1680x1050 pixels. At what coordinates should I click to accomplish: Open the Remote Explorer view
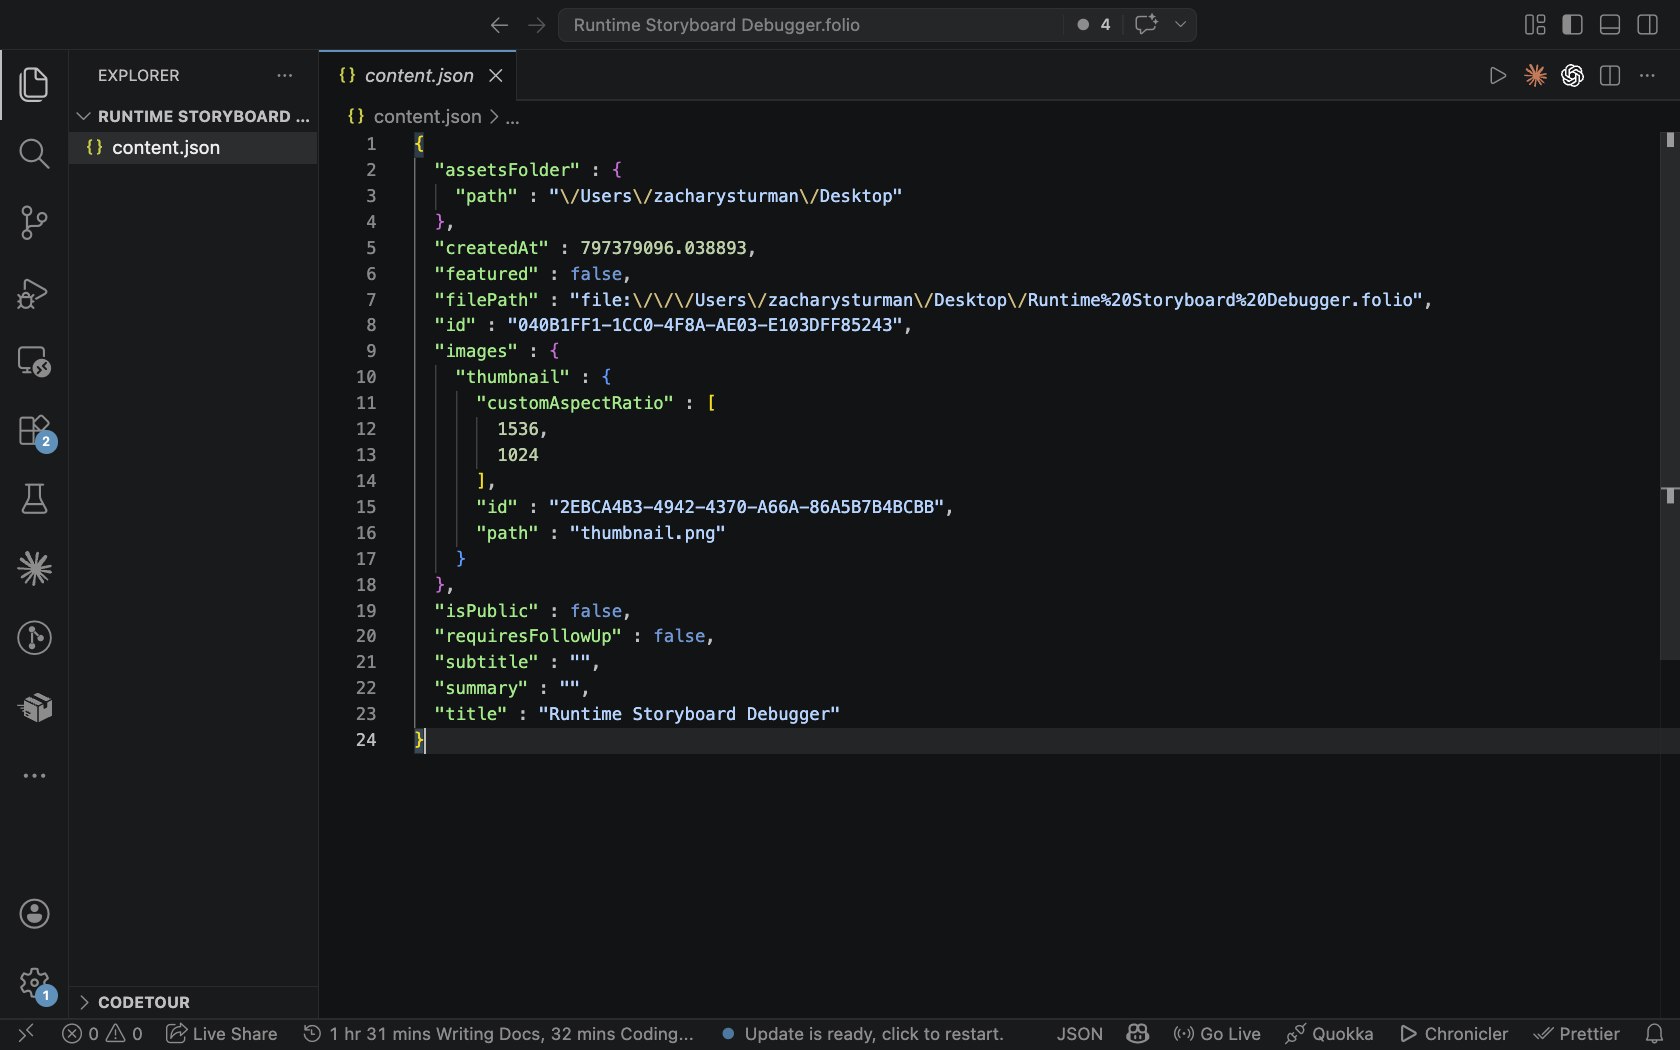[34, 361]
